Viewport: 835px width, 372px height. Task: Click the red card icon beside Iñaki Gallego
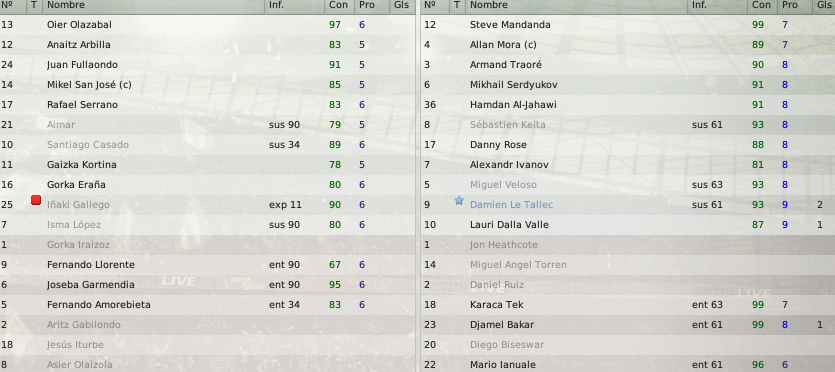[x=36, y=200]
